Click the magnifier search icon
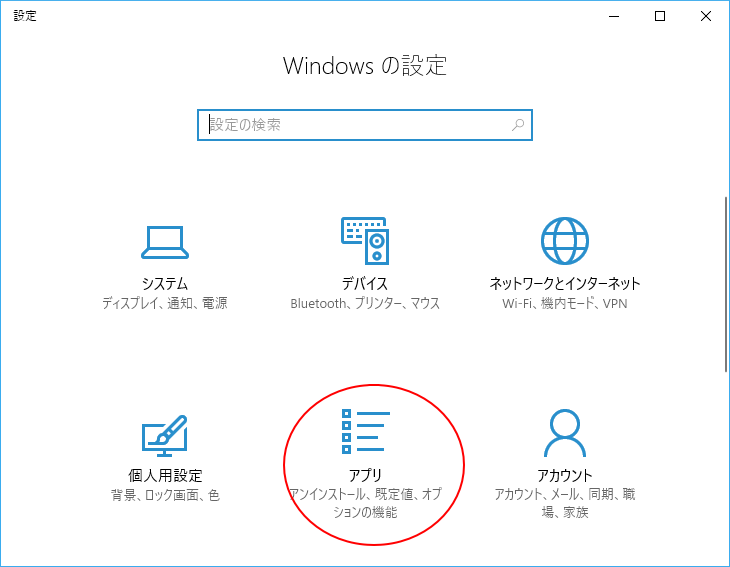Image resolution: width=730 pixels, height=567 pixels. pos(518,125)
